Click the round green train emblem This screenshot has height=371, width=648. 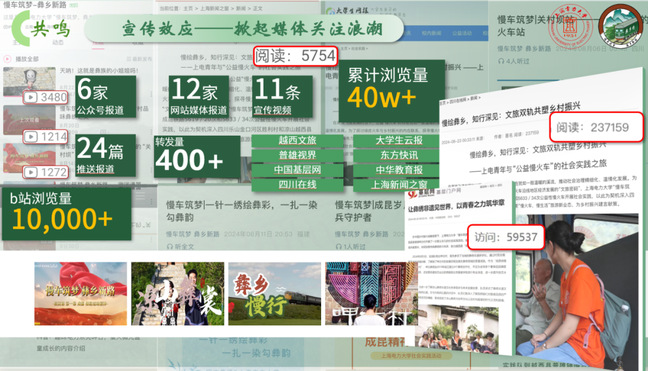click(620, 26)
